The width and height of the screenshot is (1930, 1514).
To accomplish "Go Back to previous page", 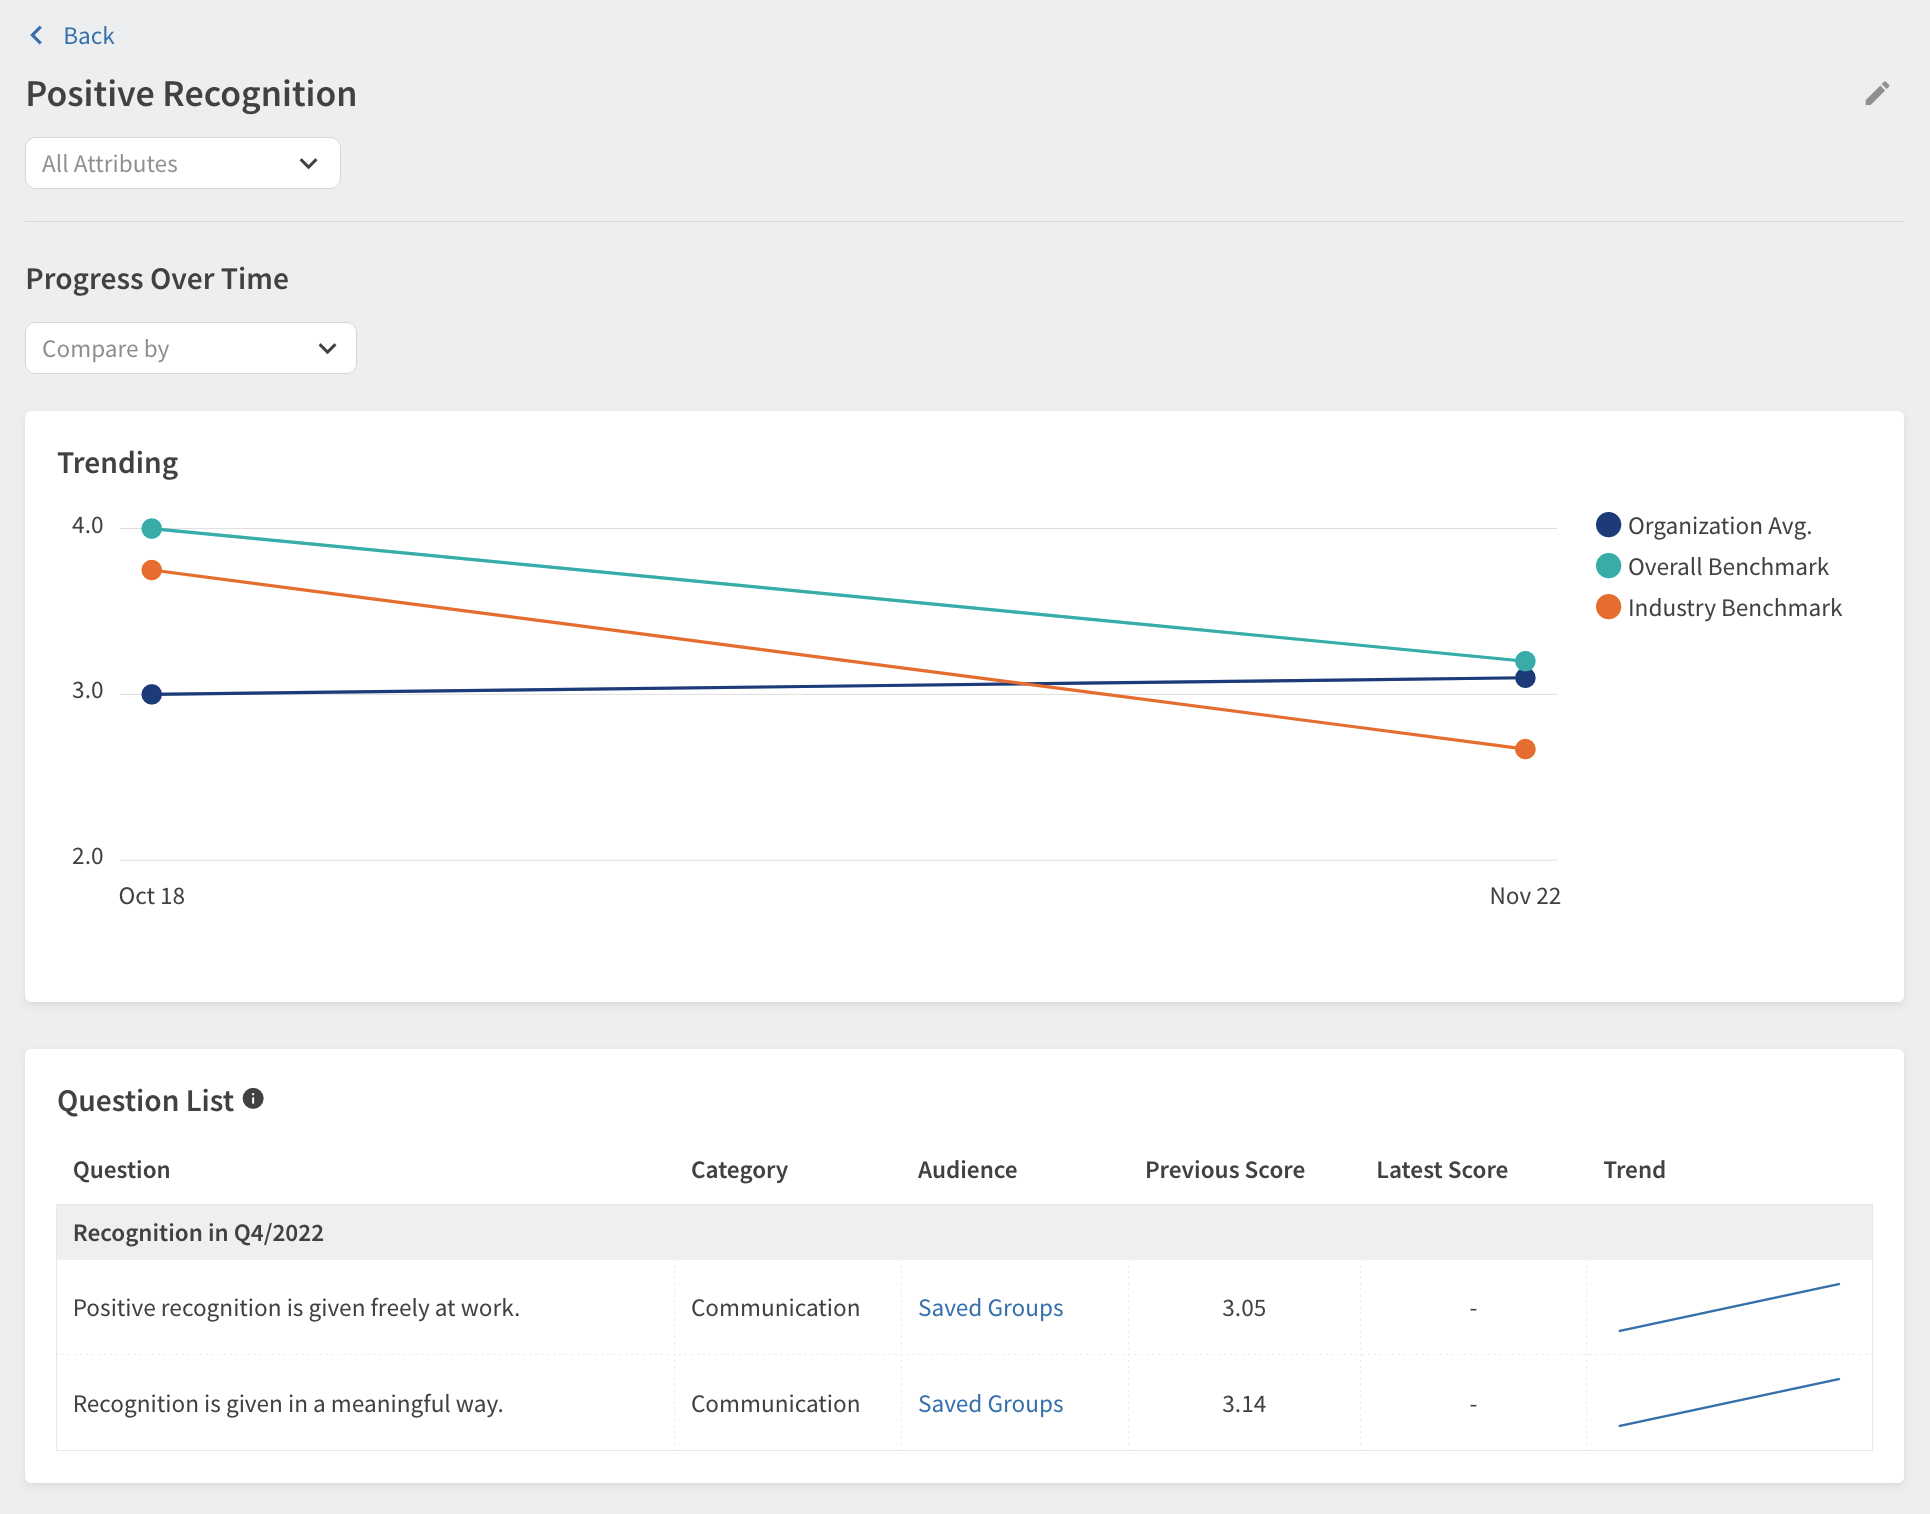I will 88,36.
